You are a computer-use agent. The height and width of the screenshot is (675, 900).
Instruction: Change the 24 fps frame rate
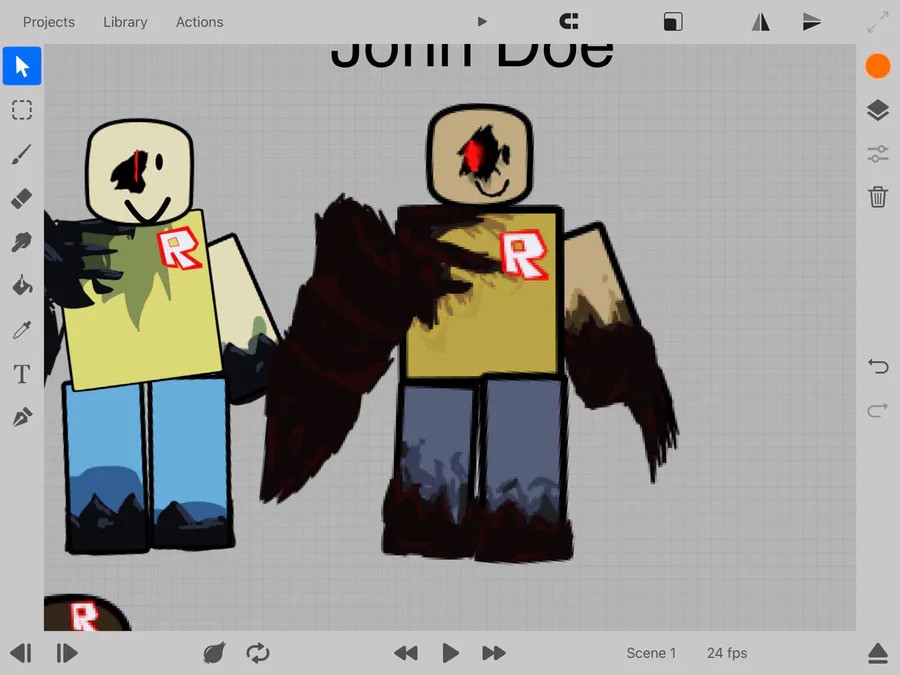click(x=727, y=653)
